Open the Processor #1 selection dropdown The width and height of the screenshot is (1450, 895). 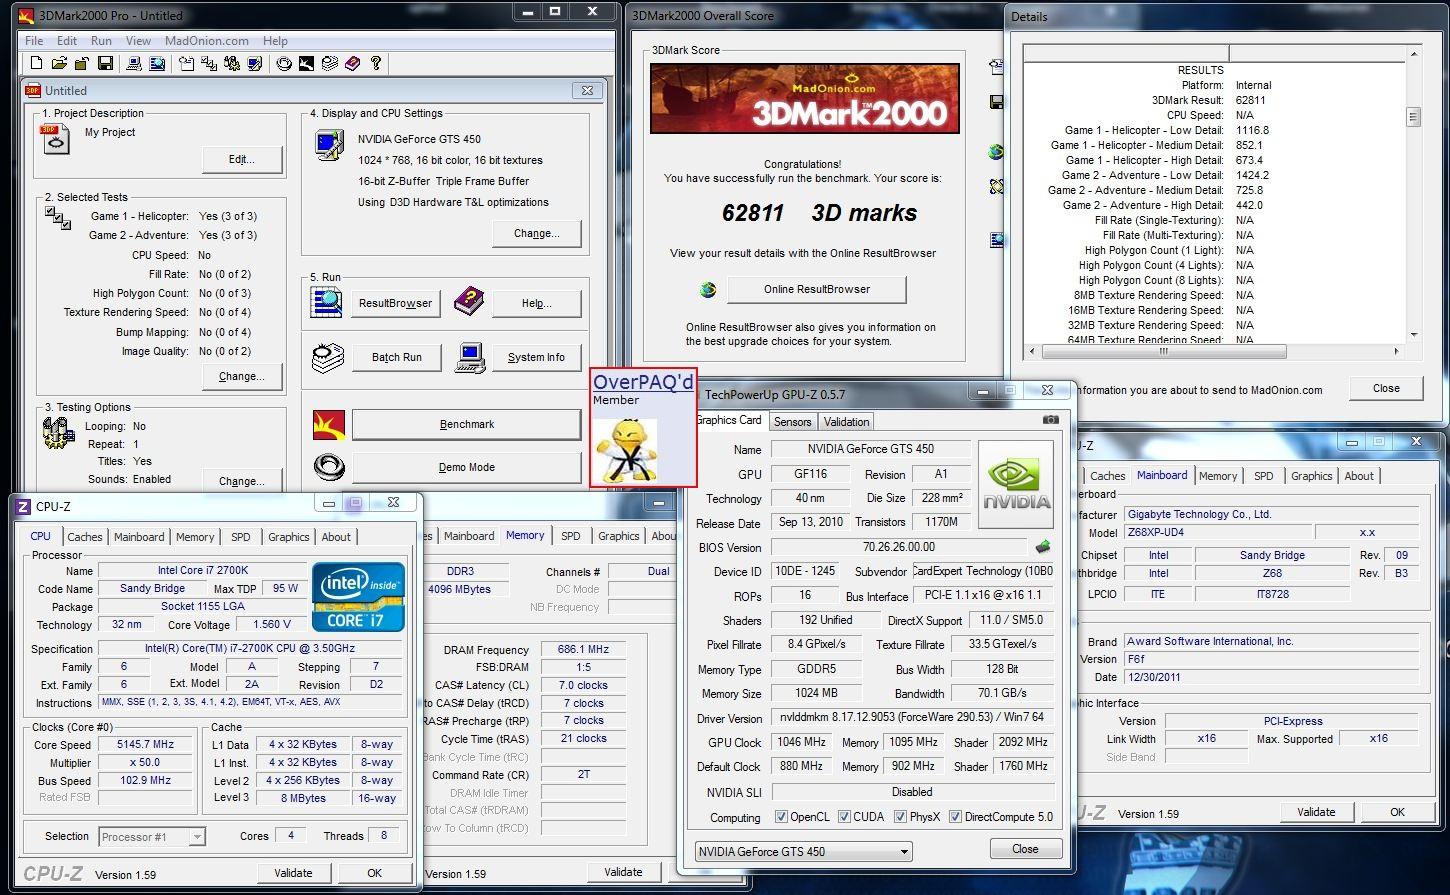pyautogui.click(x=152, y=837)
